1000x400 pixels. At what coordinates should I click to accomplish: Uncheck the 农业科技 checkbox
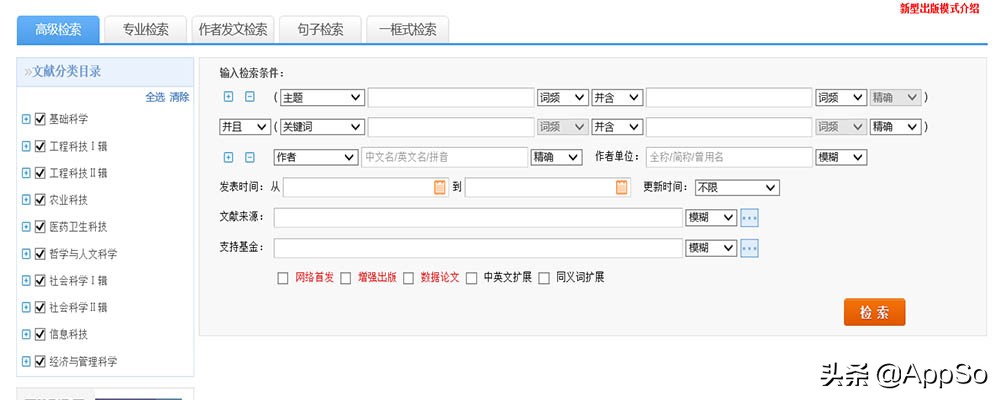click(x=40, y=200)
